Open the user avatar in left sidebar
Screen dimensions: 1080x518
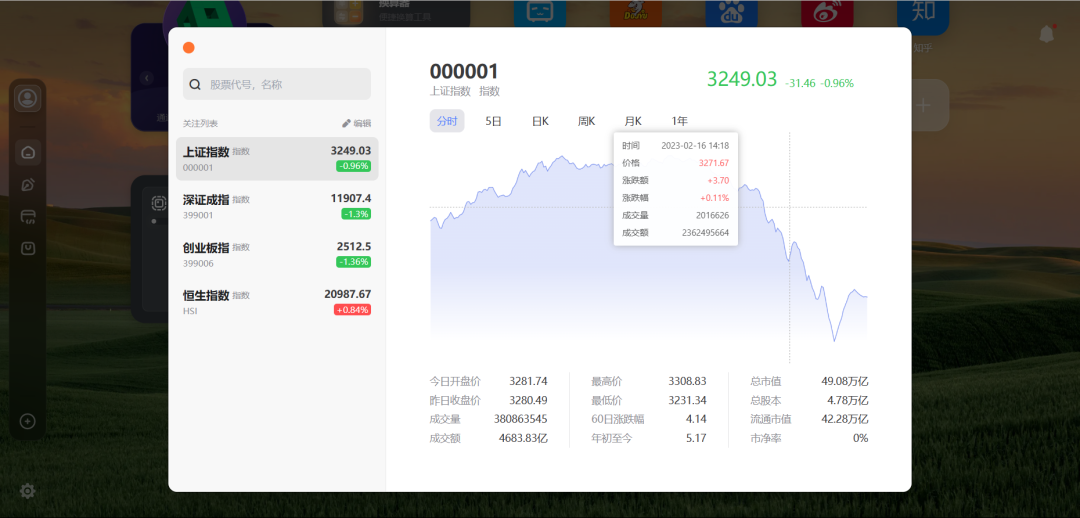click(28, 99)
